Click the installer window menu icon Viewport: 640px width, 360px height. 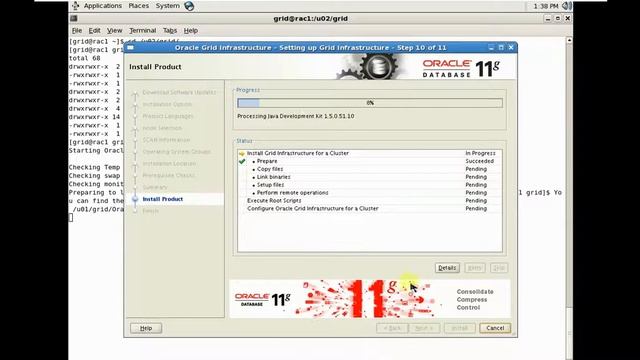pos(130,47)
